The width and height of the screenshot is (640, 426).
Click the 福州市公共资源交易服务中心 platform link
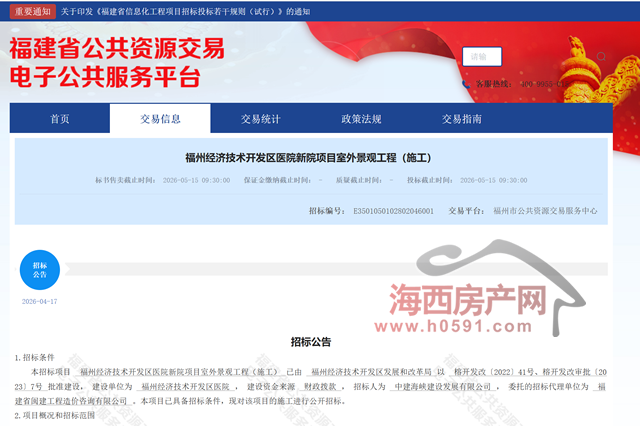[x=545, y=212]
